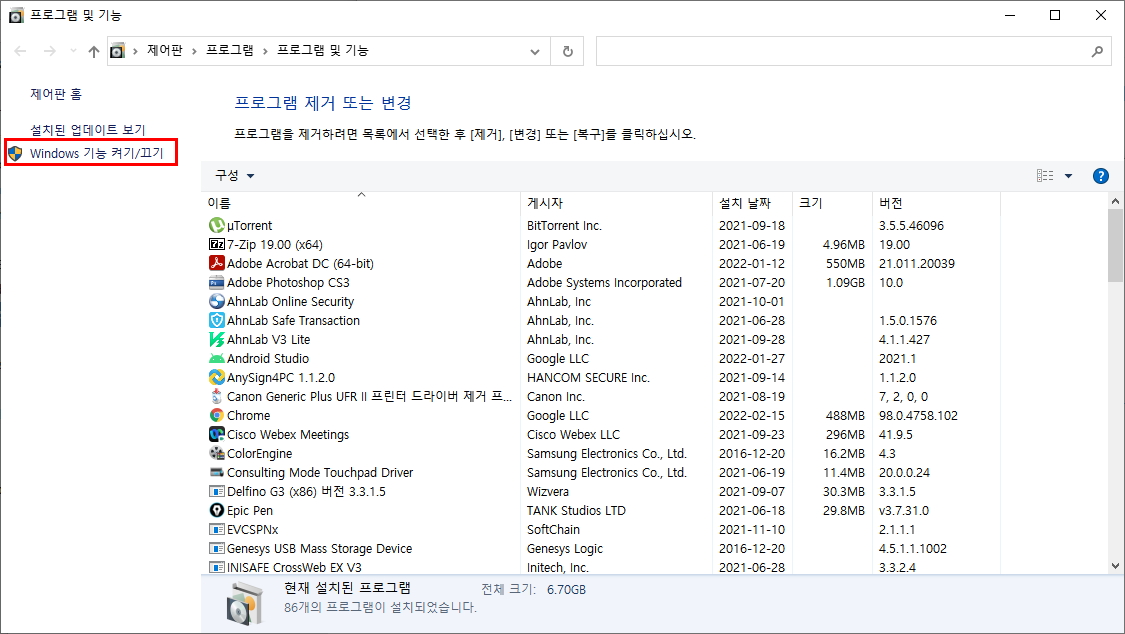The width and height of the screenshot is (1125, 634).
Task: Click the installed programs icon in details pane
Action: [245, 603]
